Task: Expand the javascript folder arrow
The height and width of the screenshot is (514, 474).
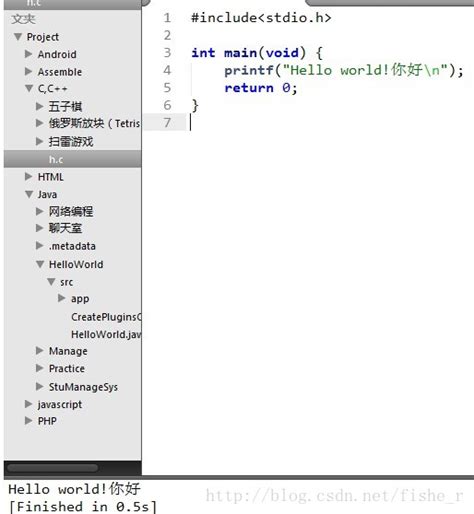Action: (x=29, y=404)
